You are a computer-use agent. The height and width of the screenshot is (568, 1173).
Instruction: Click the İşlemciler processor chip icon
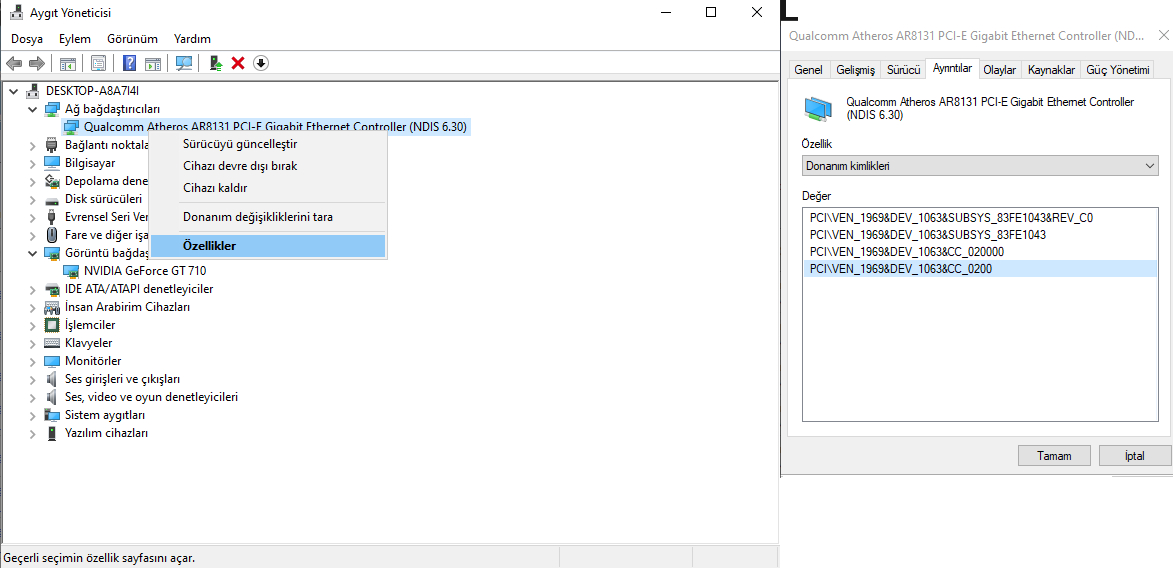[52, 325]
